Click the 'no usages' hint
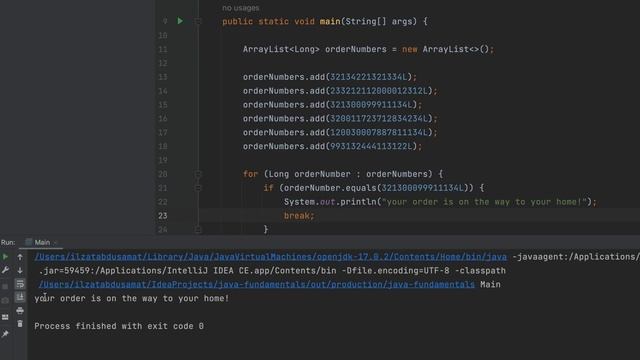640x360 pixels. [240, 8]
